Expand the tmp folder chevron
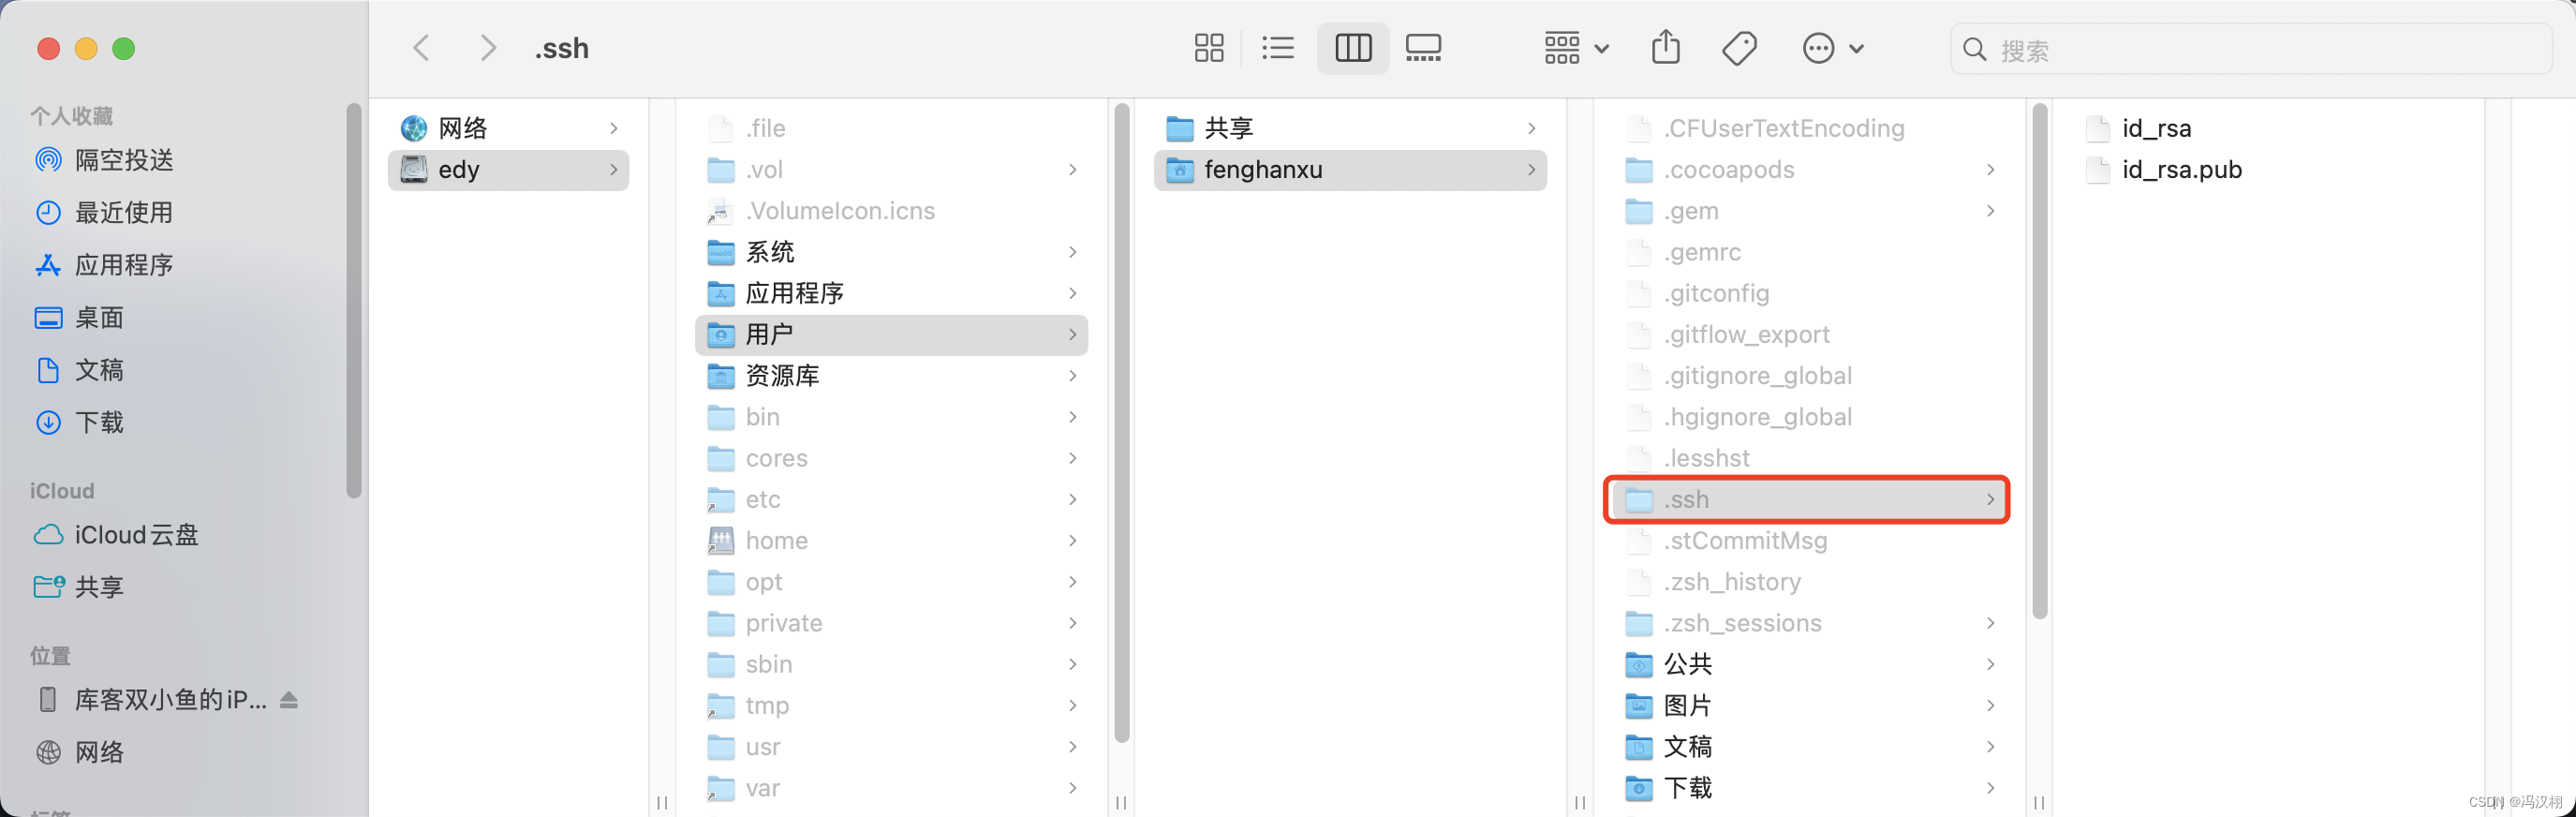This screenshot has width=2576, height=817. pos(1072,705)
